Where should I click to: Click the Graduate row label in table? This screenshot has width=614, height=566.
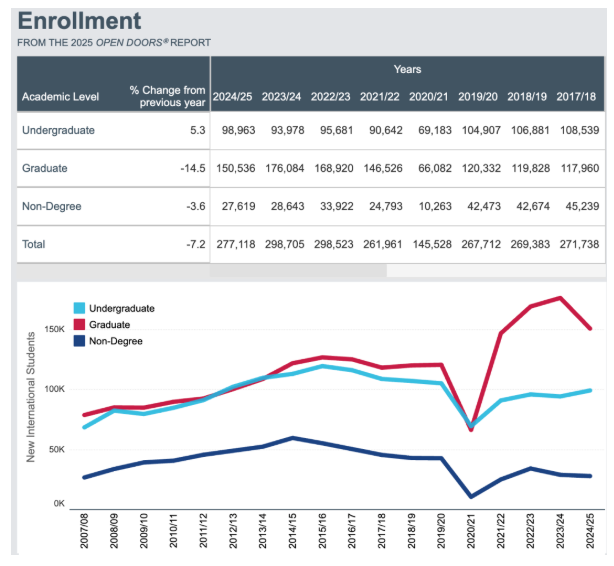pos(45,169)
